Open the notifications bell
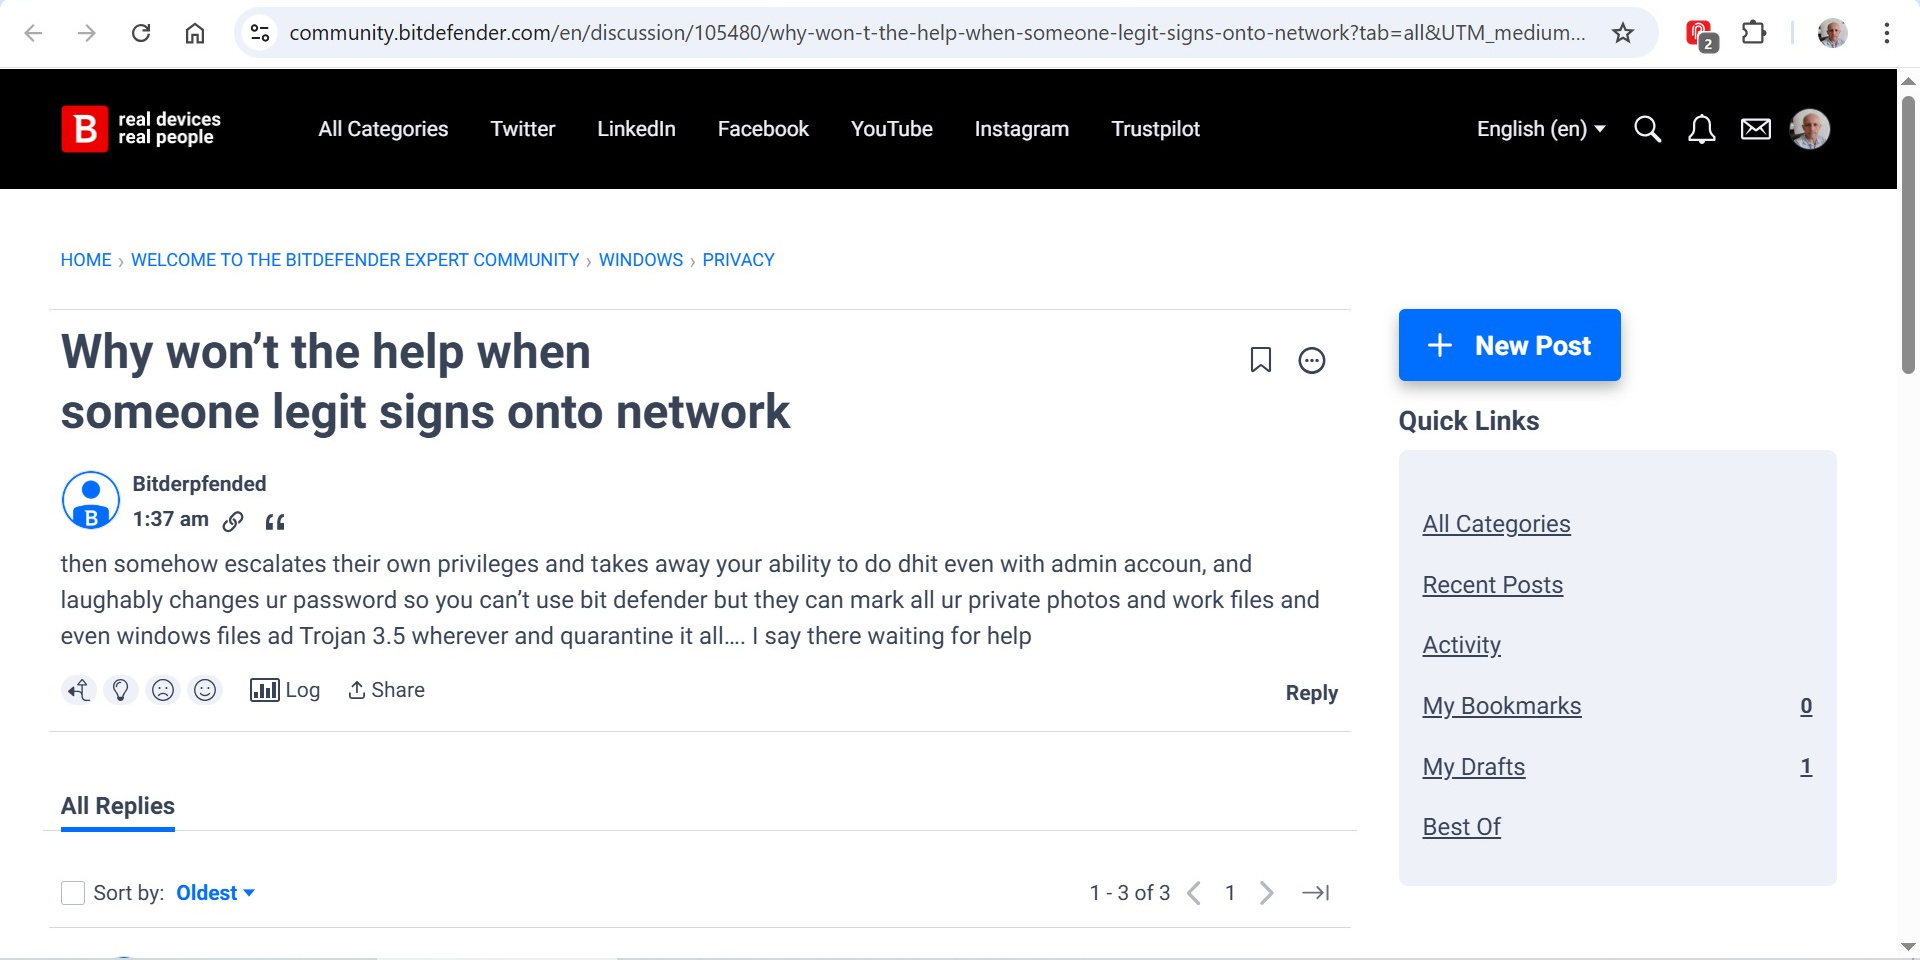The image size is (1920, 960). (1701, 129)
